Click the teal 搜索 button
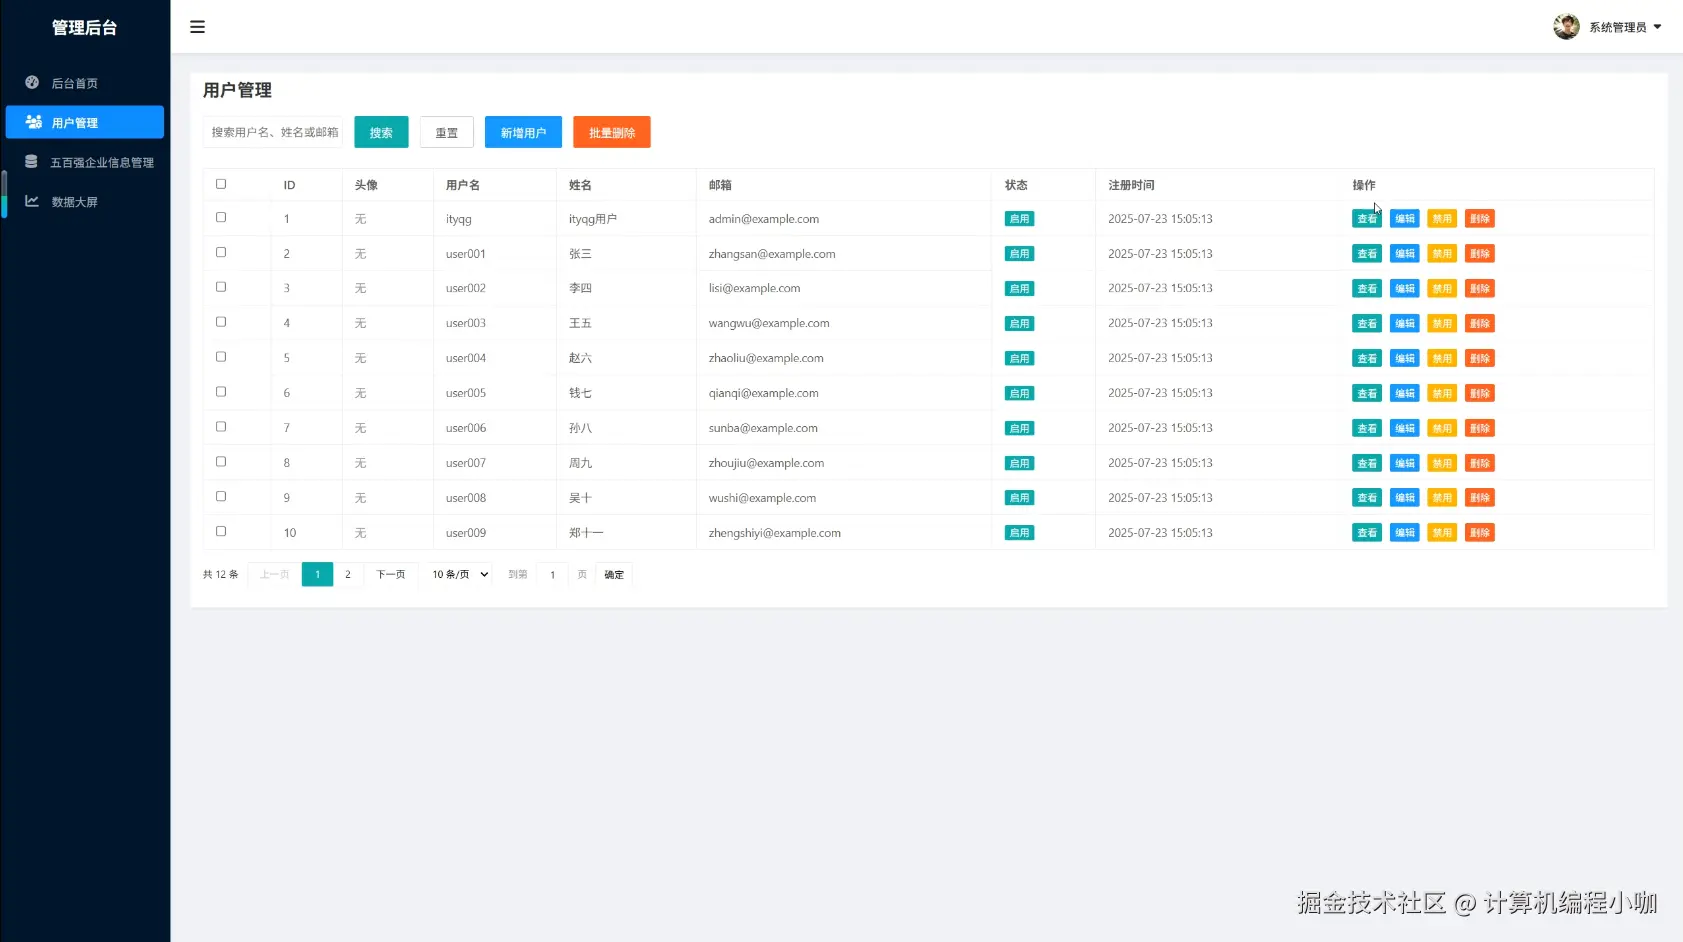This screenshot has height=942, width=1683. point(381,132)
